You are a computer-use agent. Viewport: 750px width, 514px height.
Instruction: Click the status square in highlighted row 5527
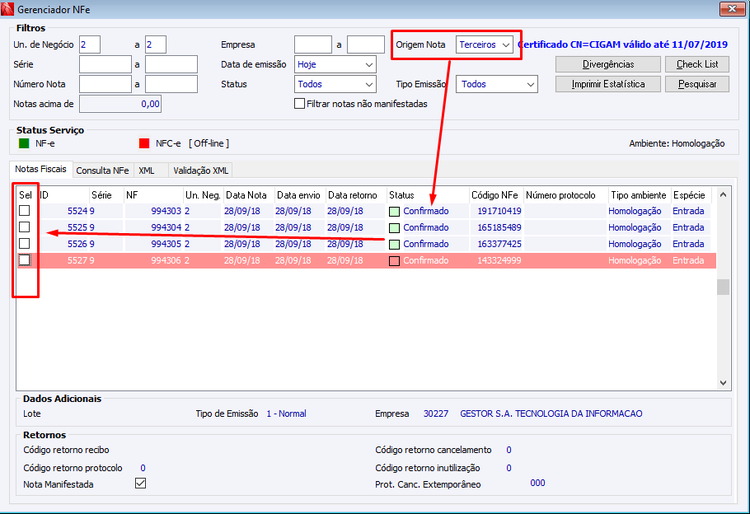[394, 261]
